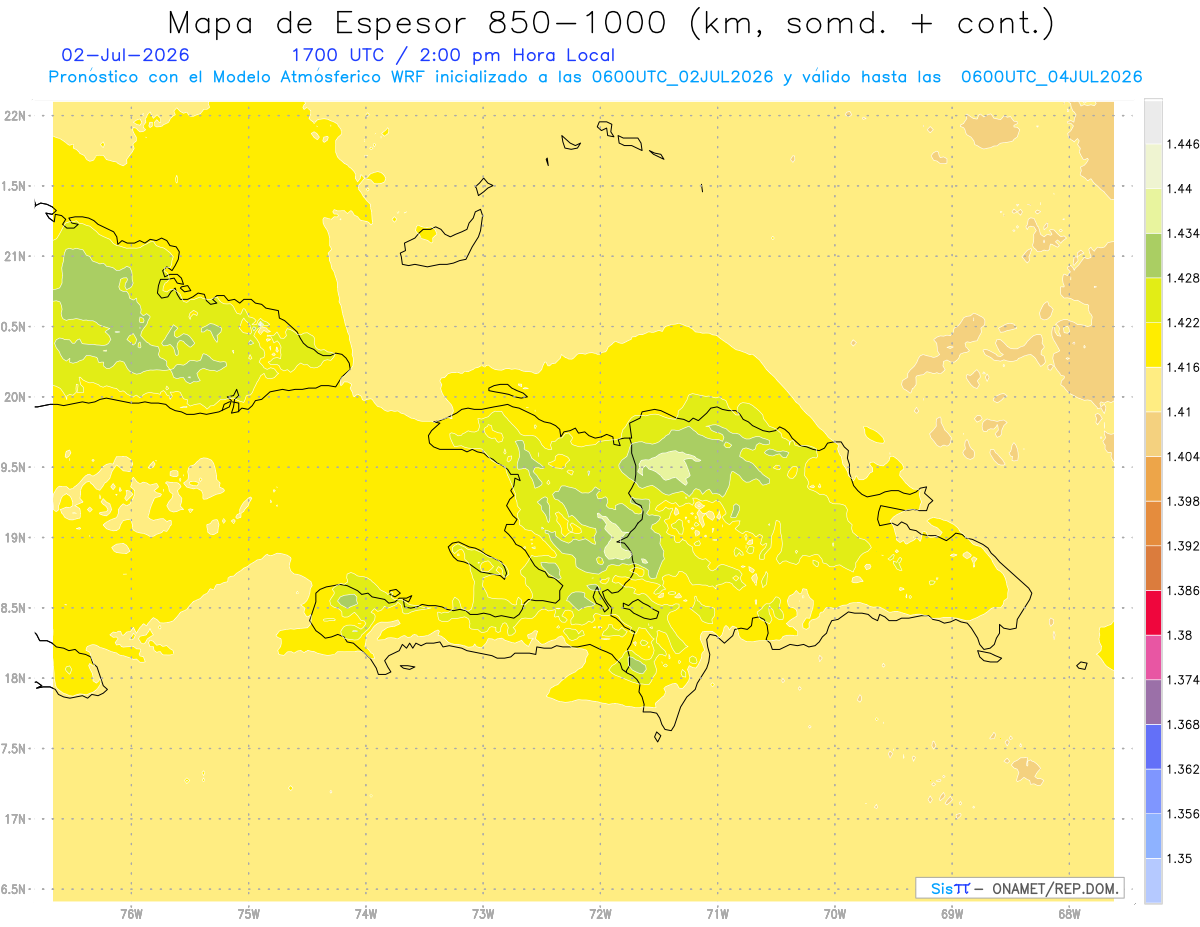Image resolution: width=1200 pixels, height=927 pixels.
Task: Click colorbar value "1.422"
Action: click(1184, 322)
